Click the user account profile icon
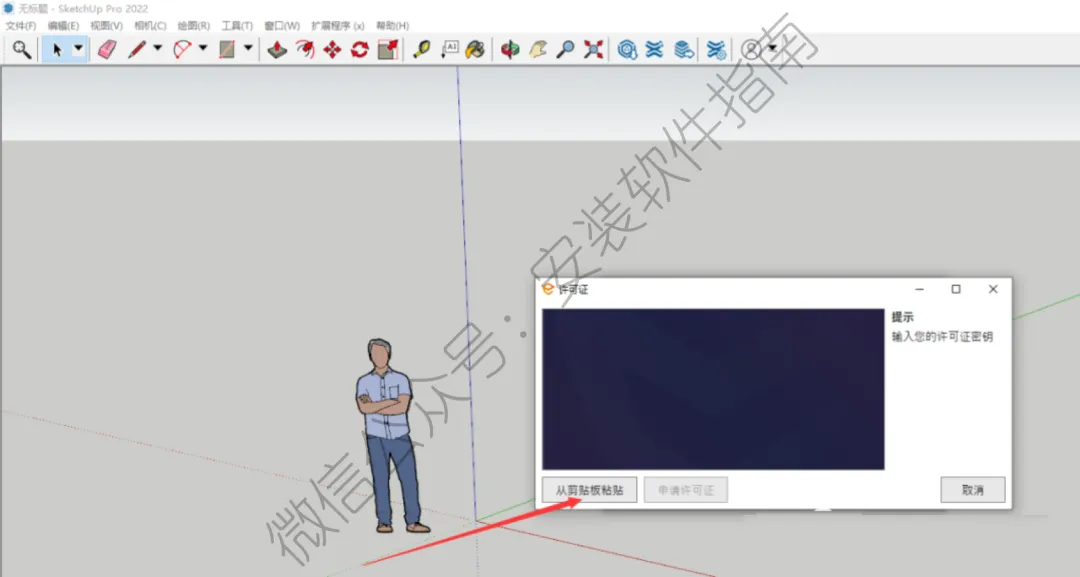Screen dimensions: 1080x577 751,50
